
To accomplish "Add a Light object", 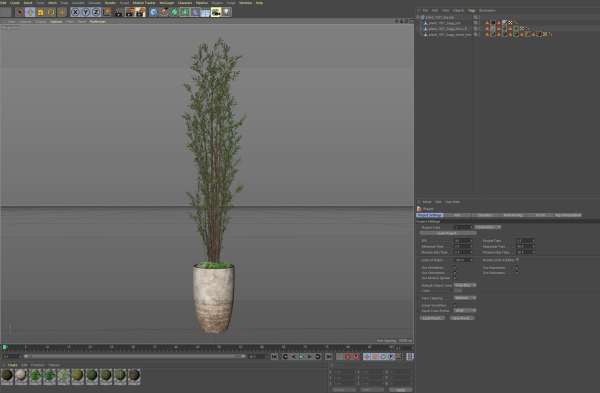I will coord(226,12).
